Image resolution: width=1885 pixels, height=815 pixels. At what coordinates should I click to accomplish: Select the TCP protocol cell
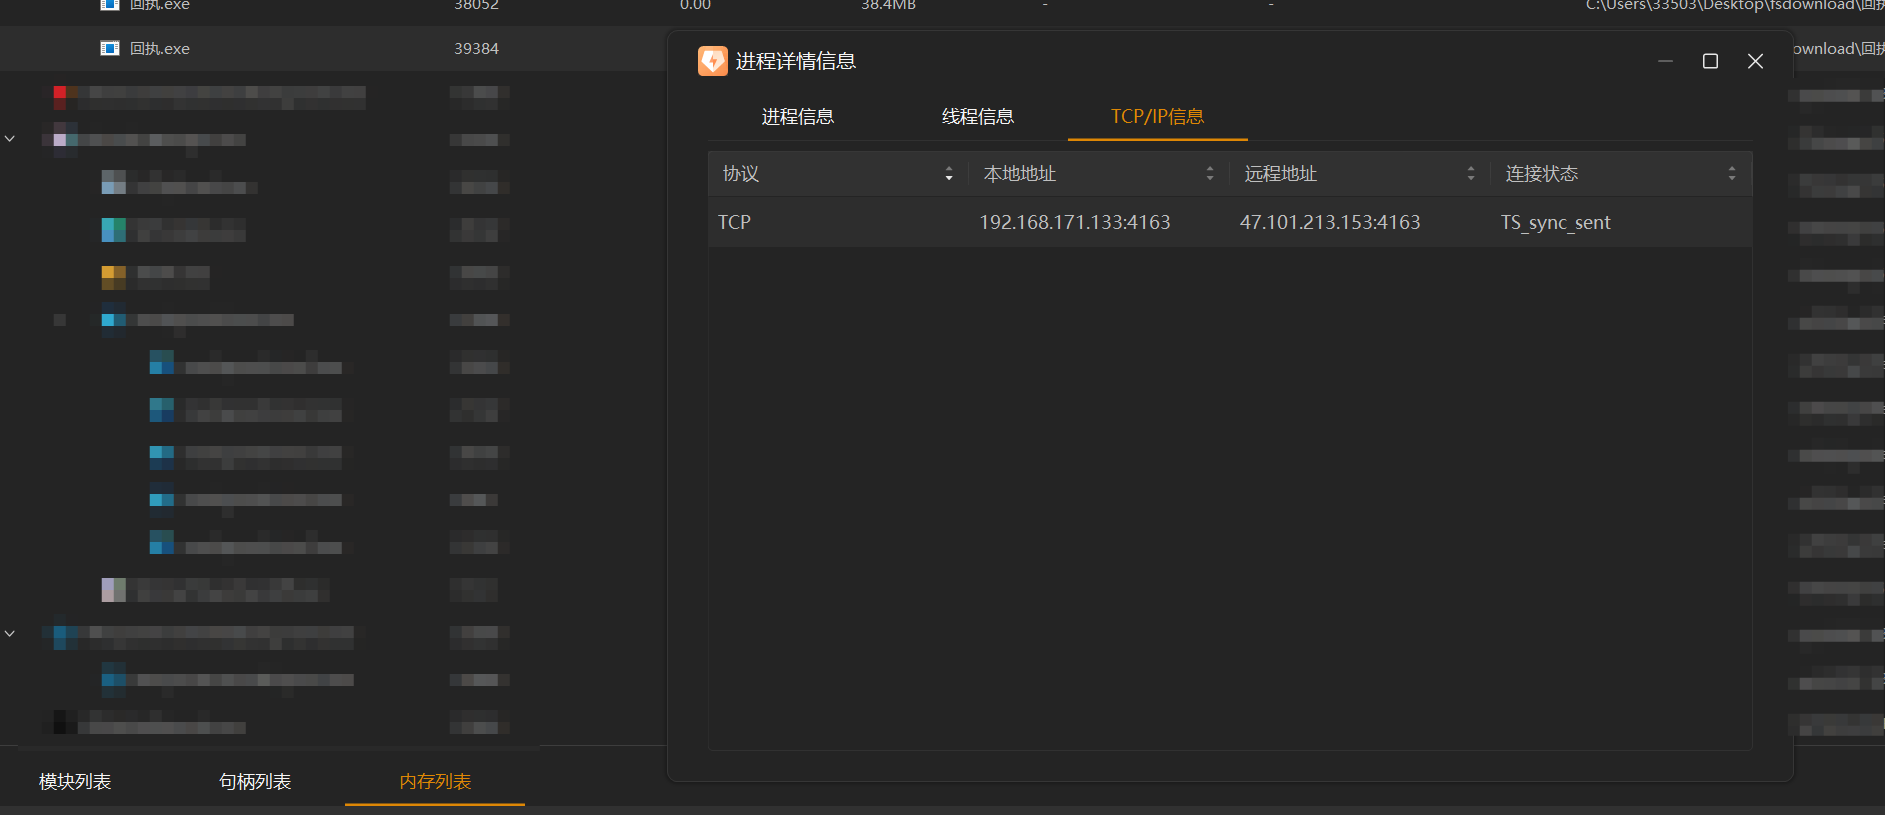click(x=734, y=222)
